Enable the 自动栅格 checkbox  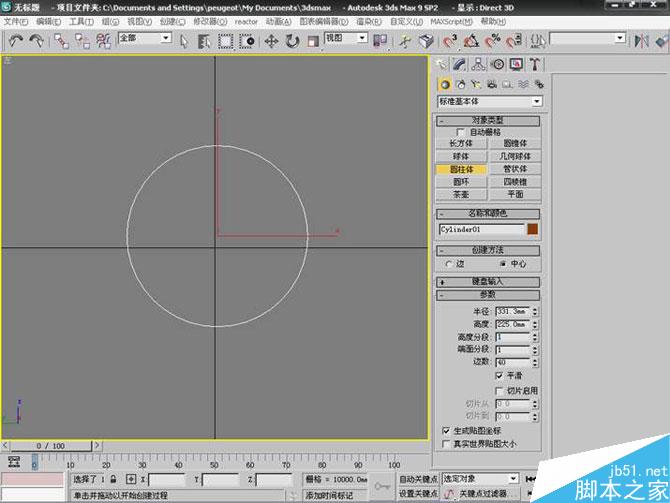461,132
